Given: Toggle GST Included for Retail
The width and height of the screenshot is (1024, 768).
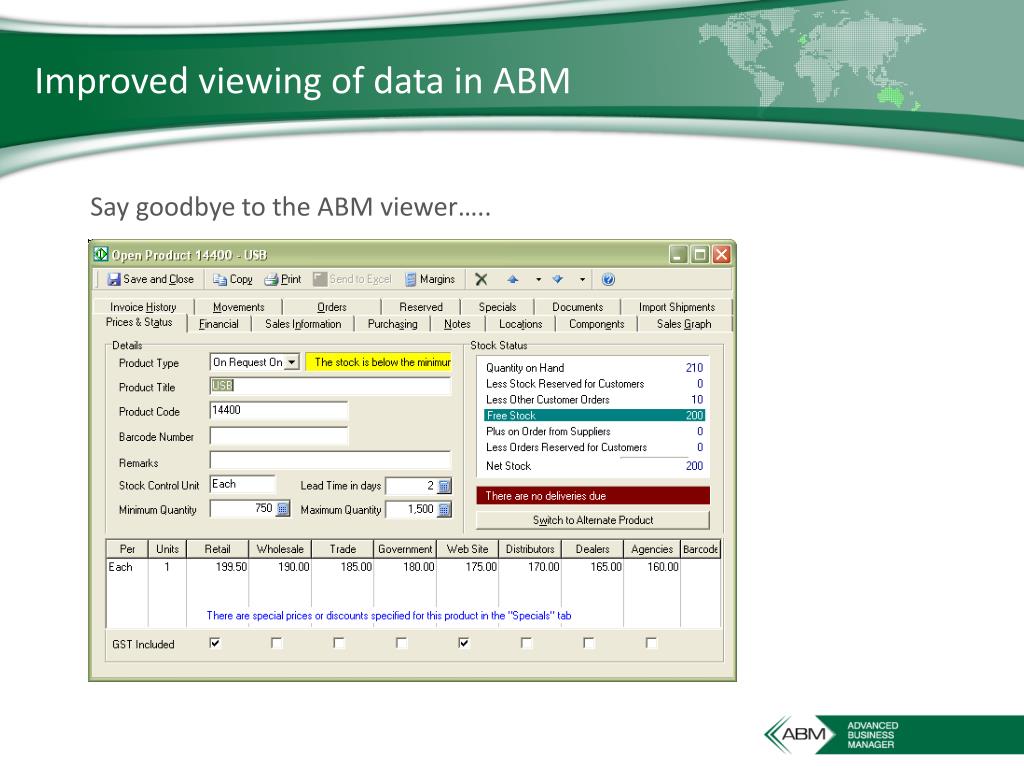Looking at the screenshot, I should click(x=215, y=643).
